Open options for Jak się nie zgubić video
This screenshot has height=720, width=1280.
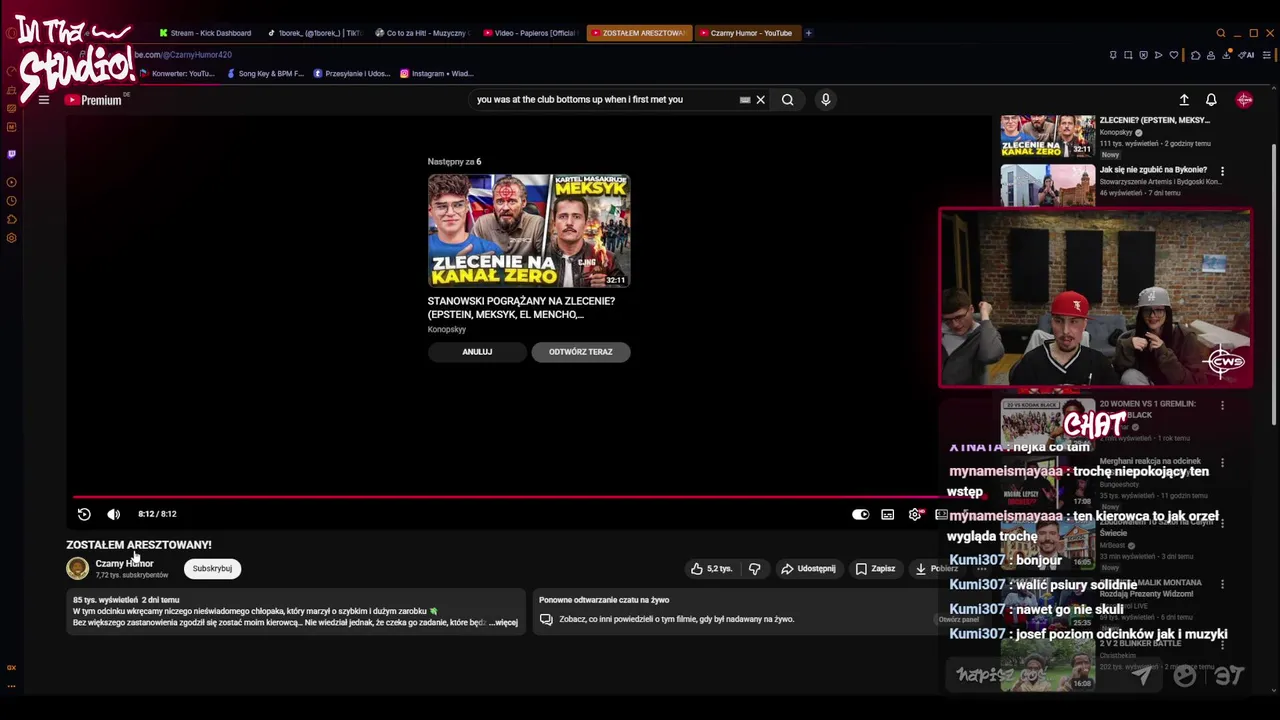coord(1222,171)
